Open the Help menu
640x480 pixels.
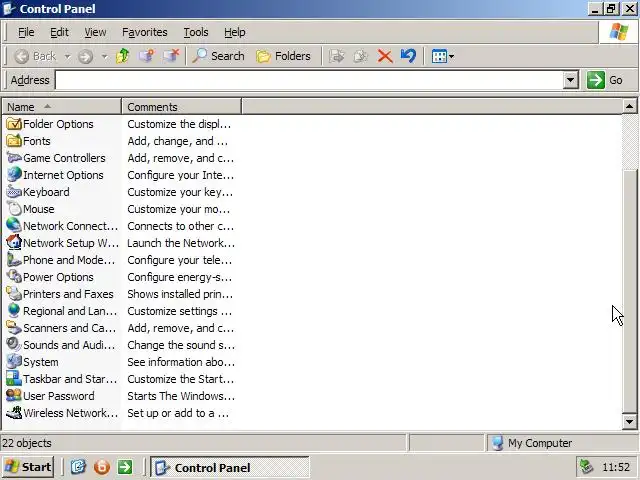click(x=235, y=32)
